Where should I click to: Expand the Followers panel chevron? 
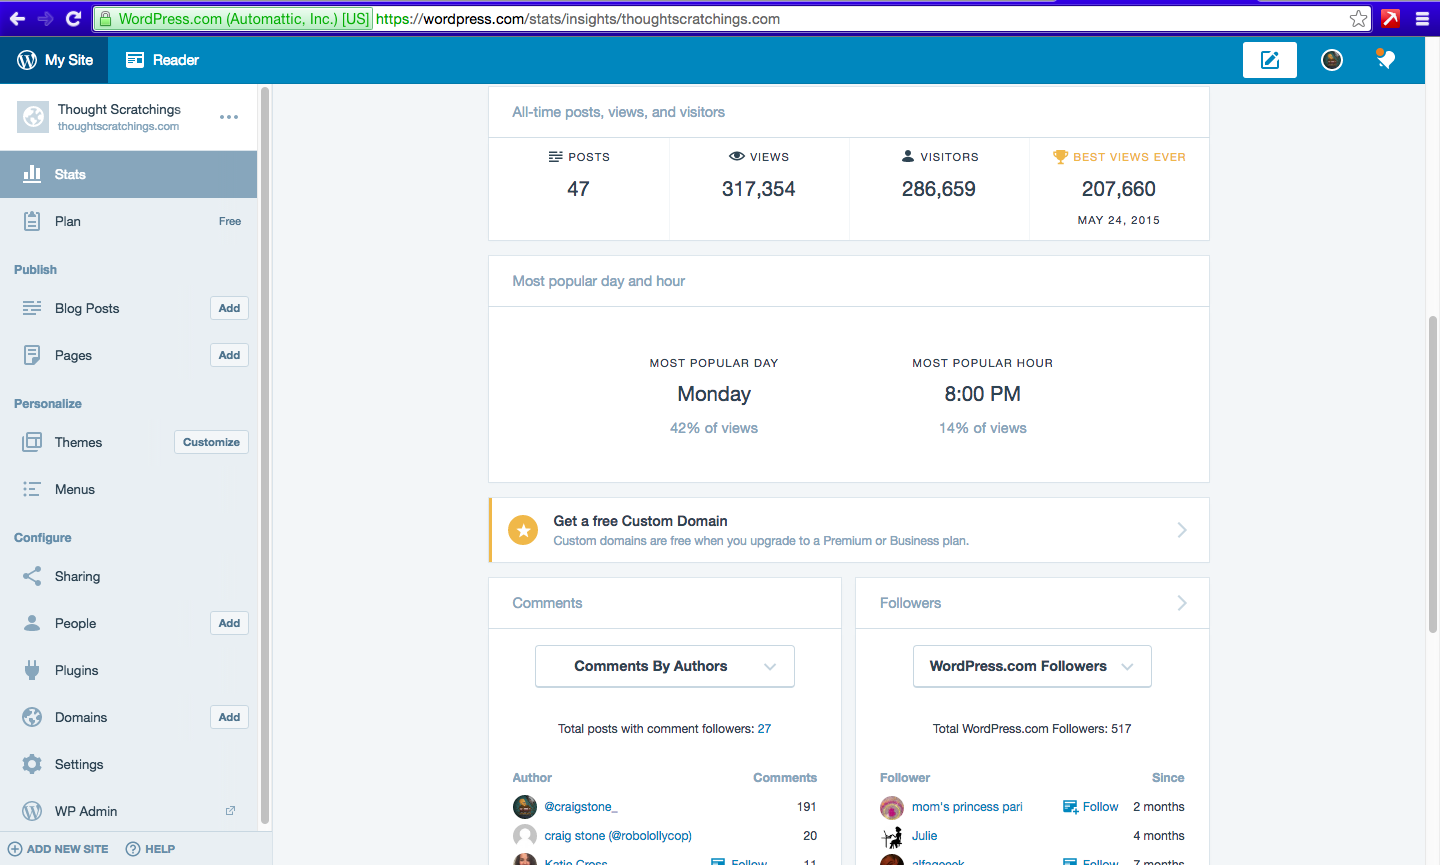pyautogui.click(x=1182, y=603)
